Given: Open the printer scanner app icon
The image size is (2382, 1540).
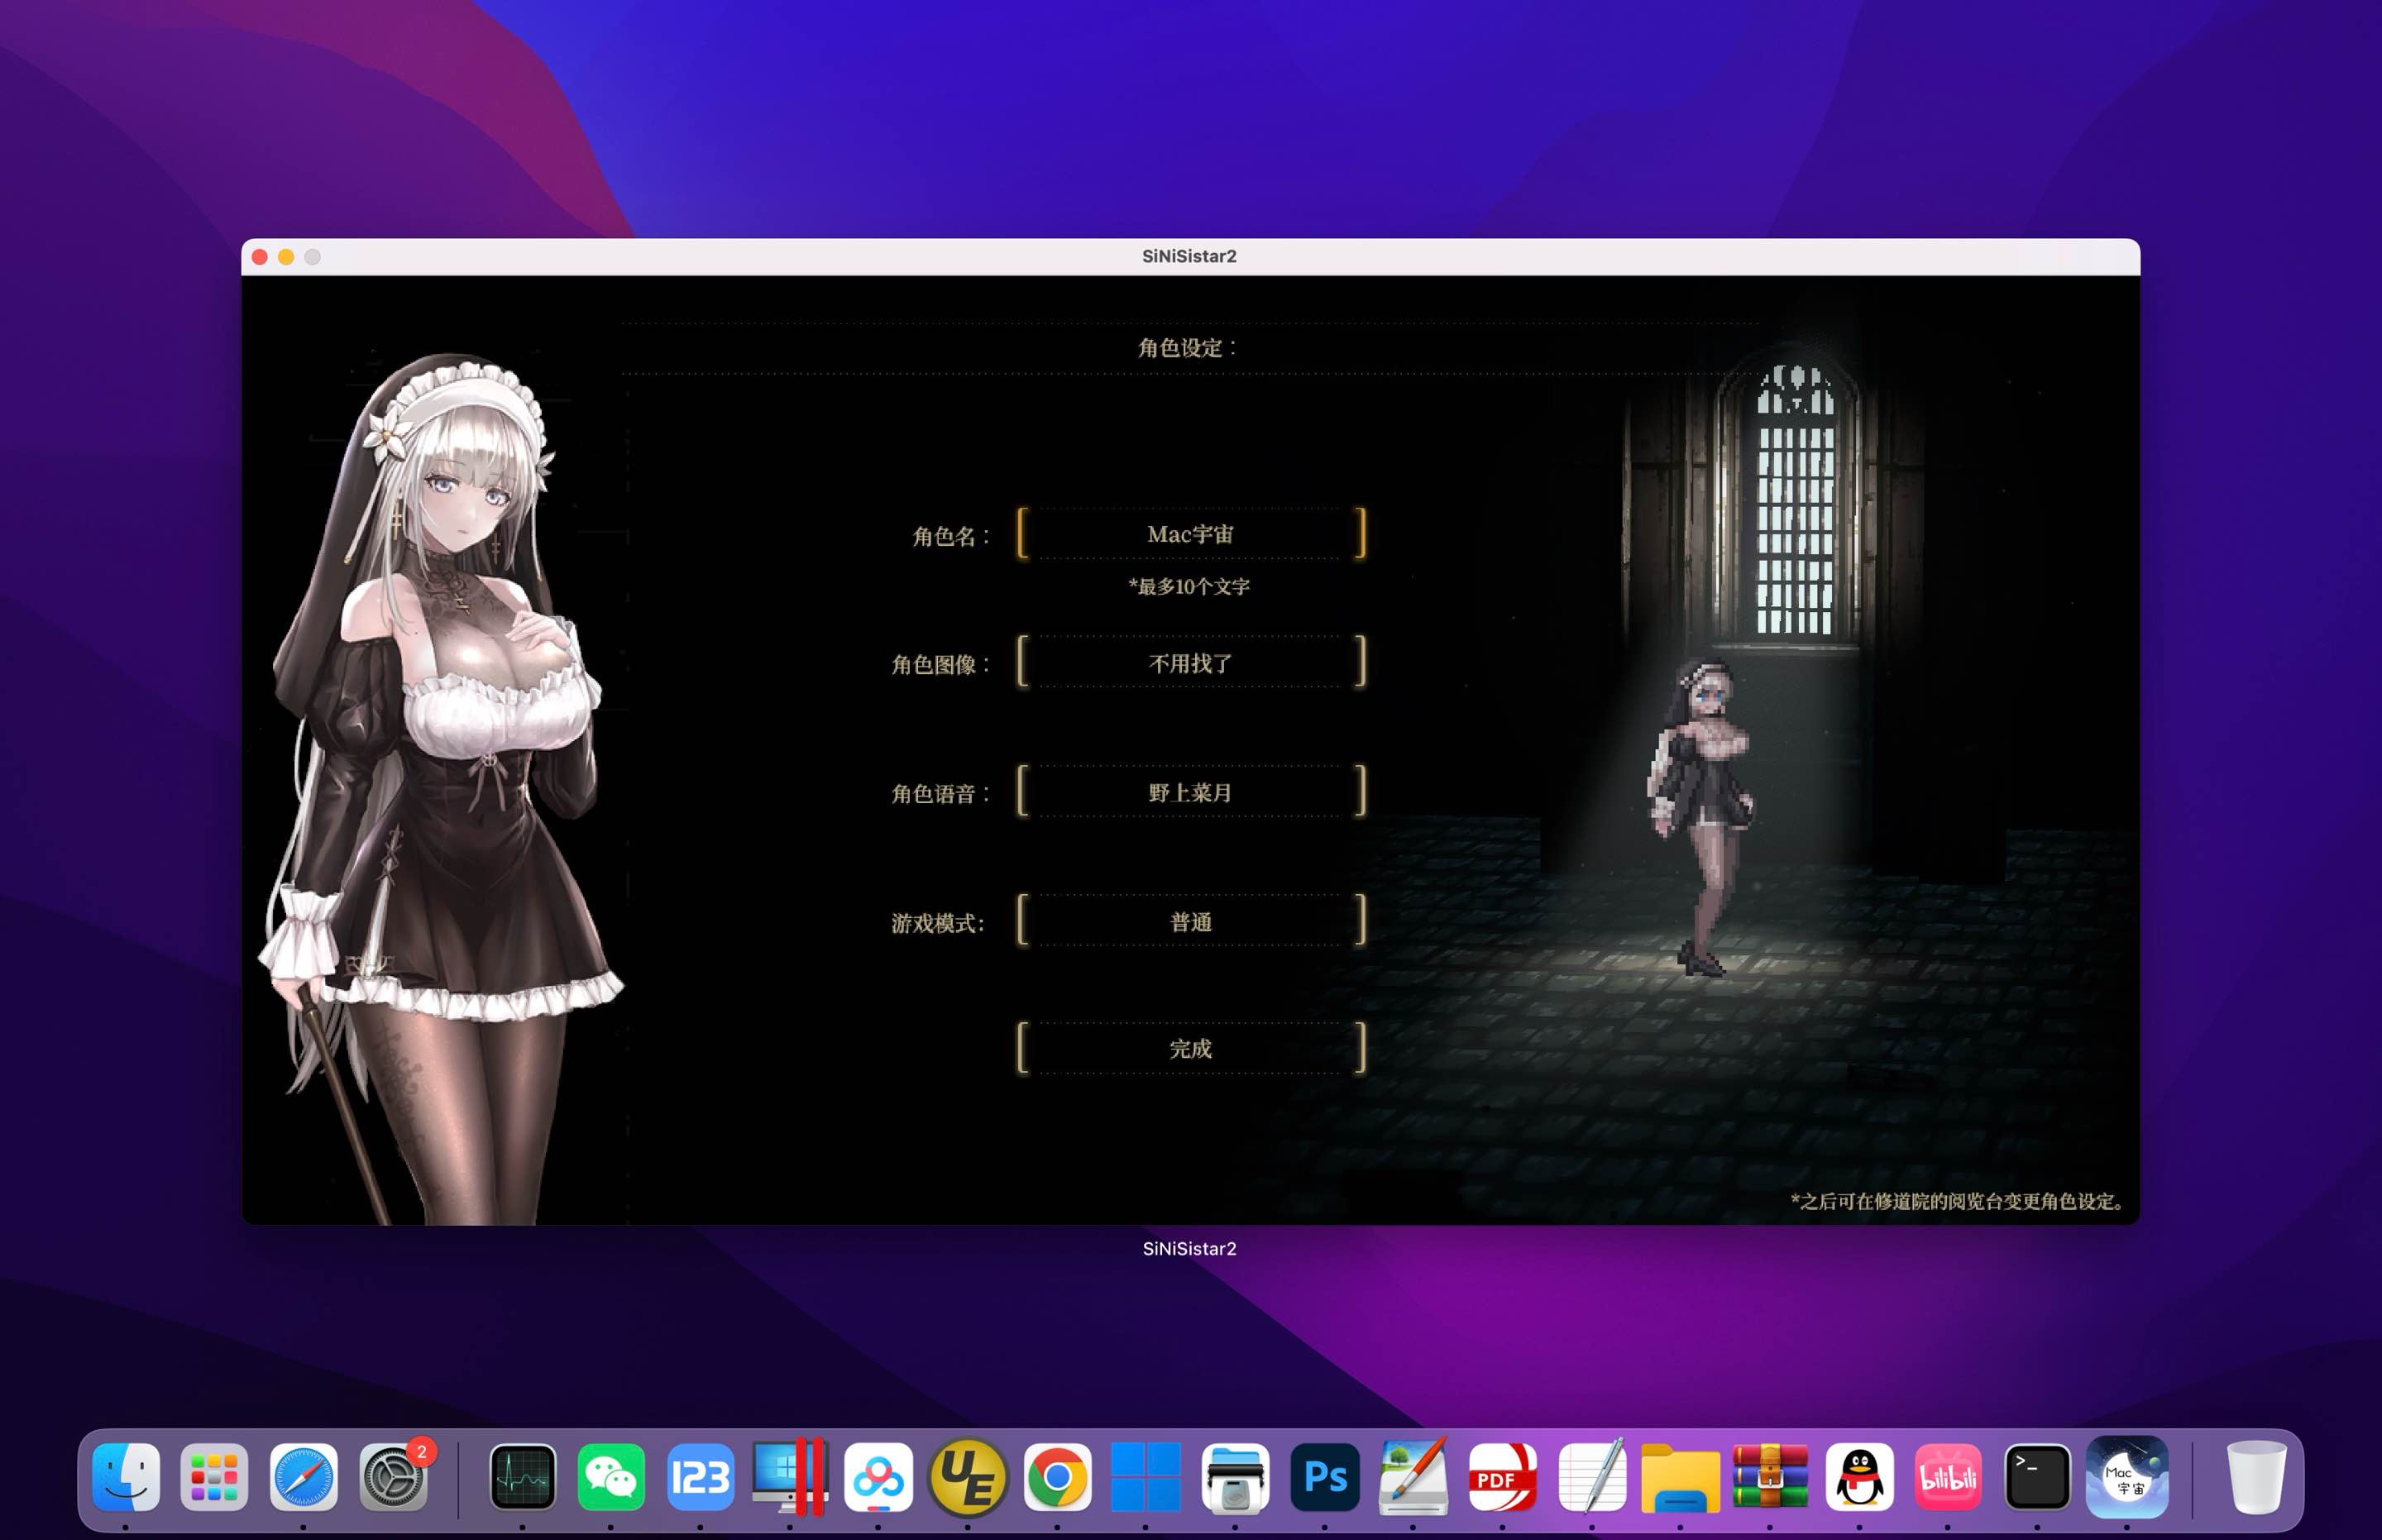Looking at the screenshot, I should [x=1235, y=1477].
